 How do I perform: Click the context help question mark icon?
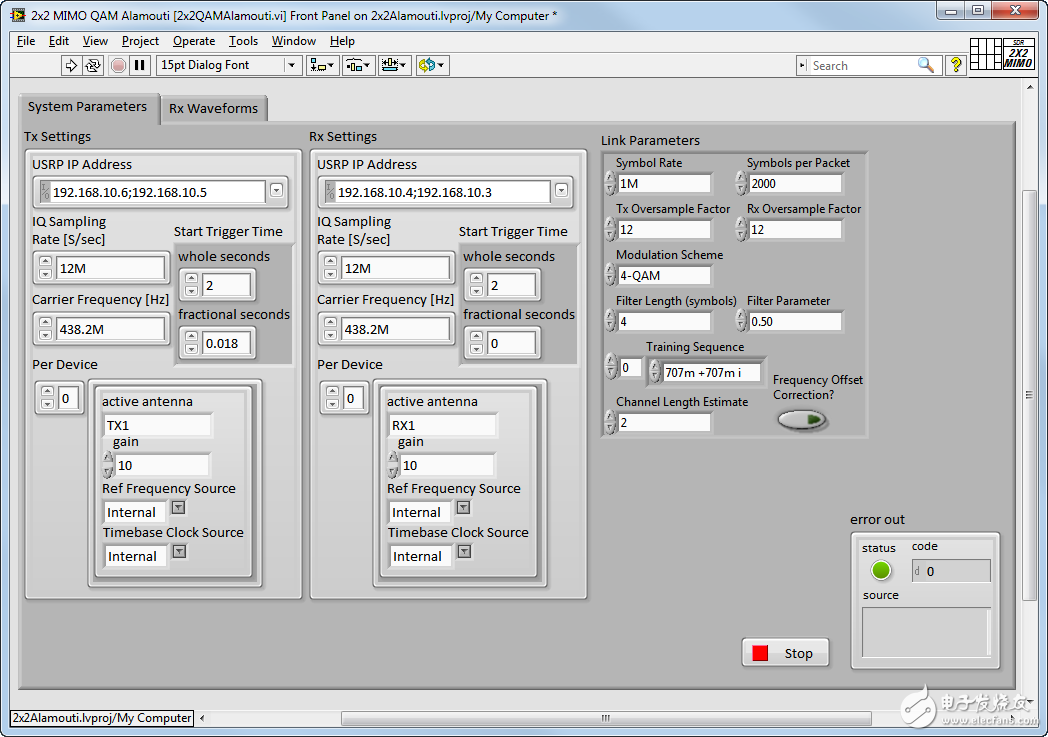(956, 65)
